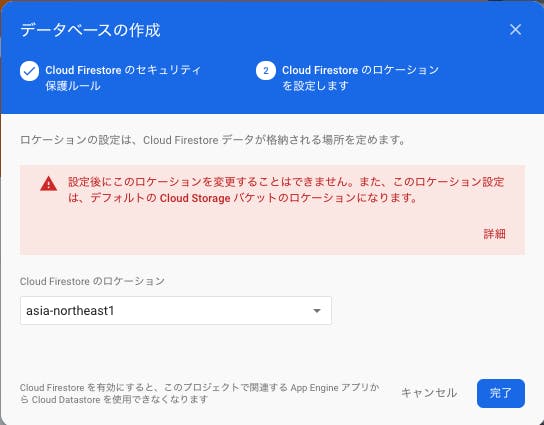Image resolution: width=544 pixels, height=425 pixels.
Task: Open the 詳細 link in the warning
Action: [x=494, y=234]
